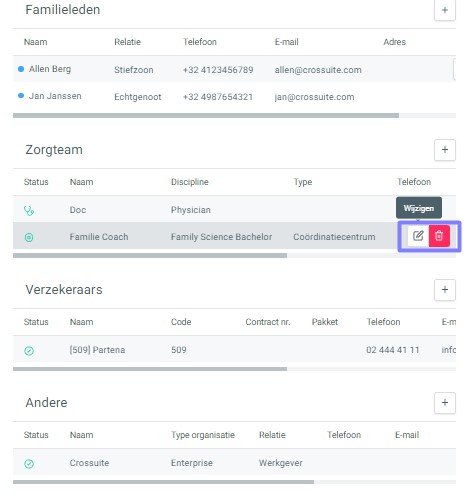Click the green status icon of Familie Coach
Viewport: 470px width, 500px height.
tap(29, 237)
